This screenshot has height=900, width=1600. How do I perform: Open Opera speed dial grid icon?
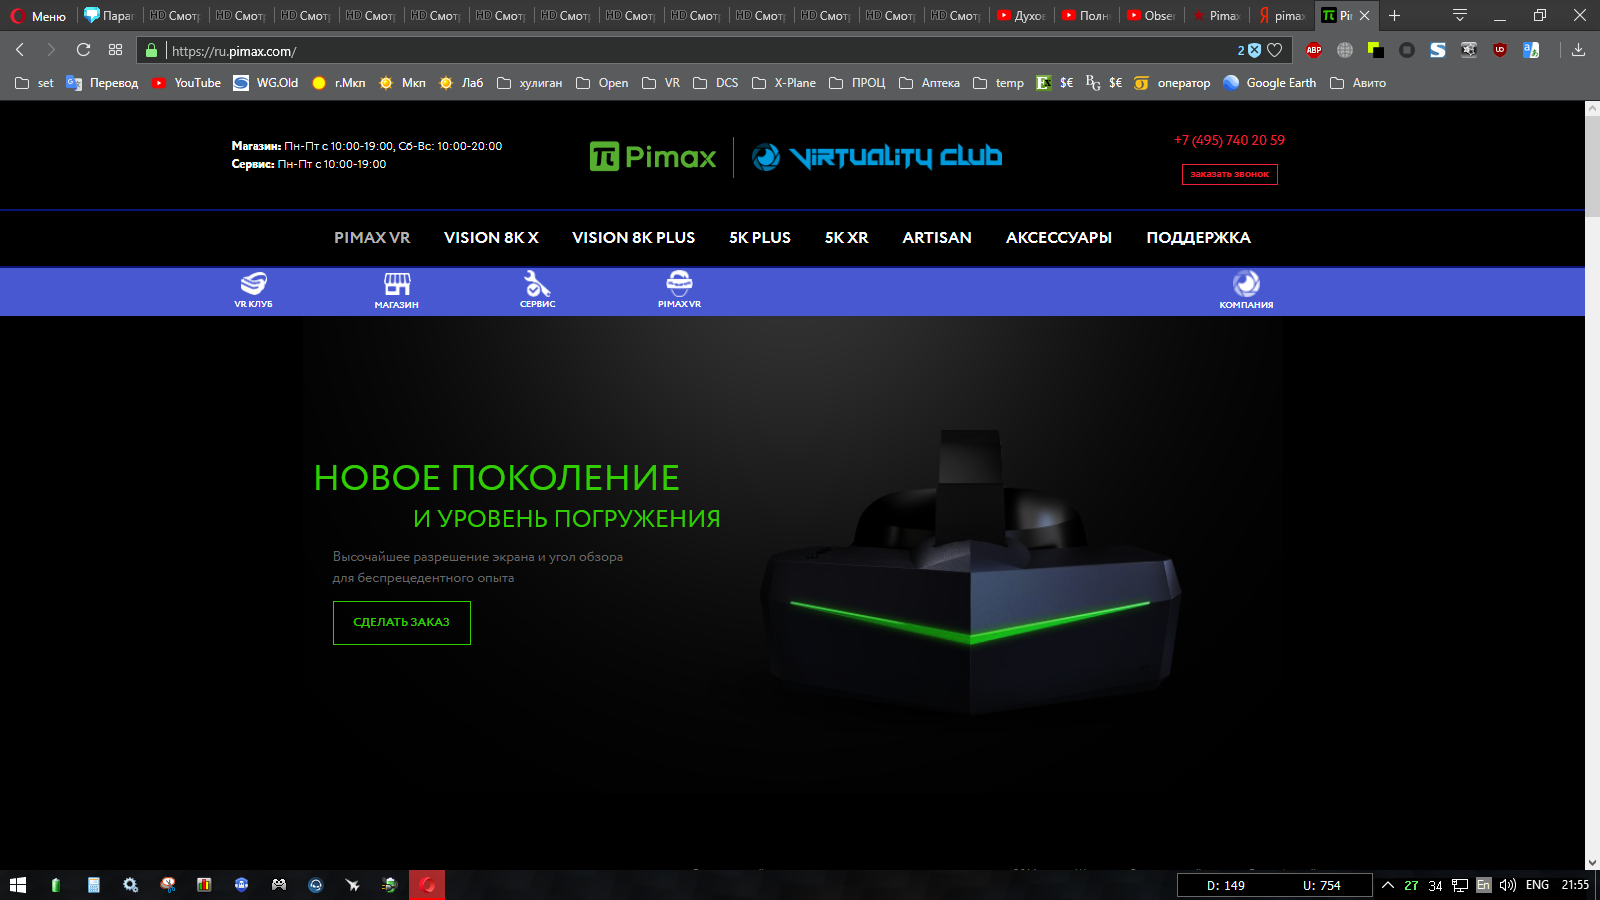[x=116, y=50]
